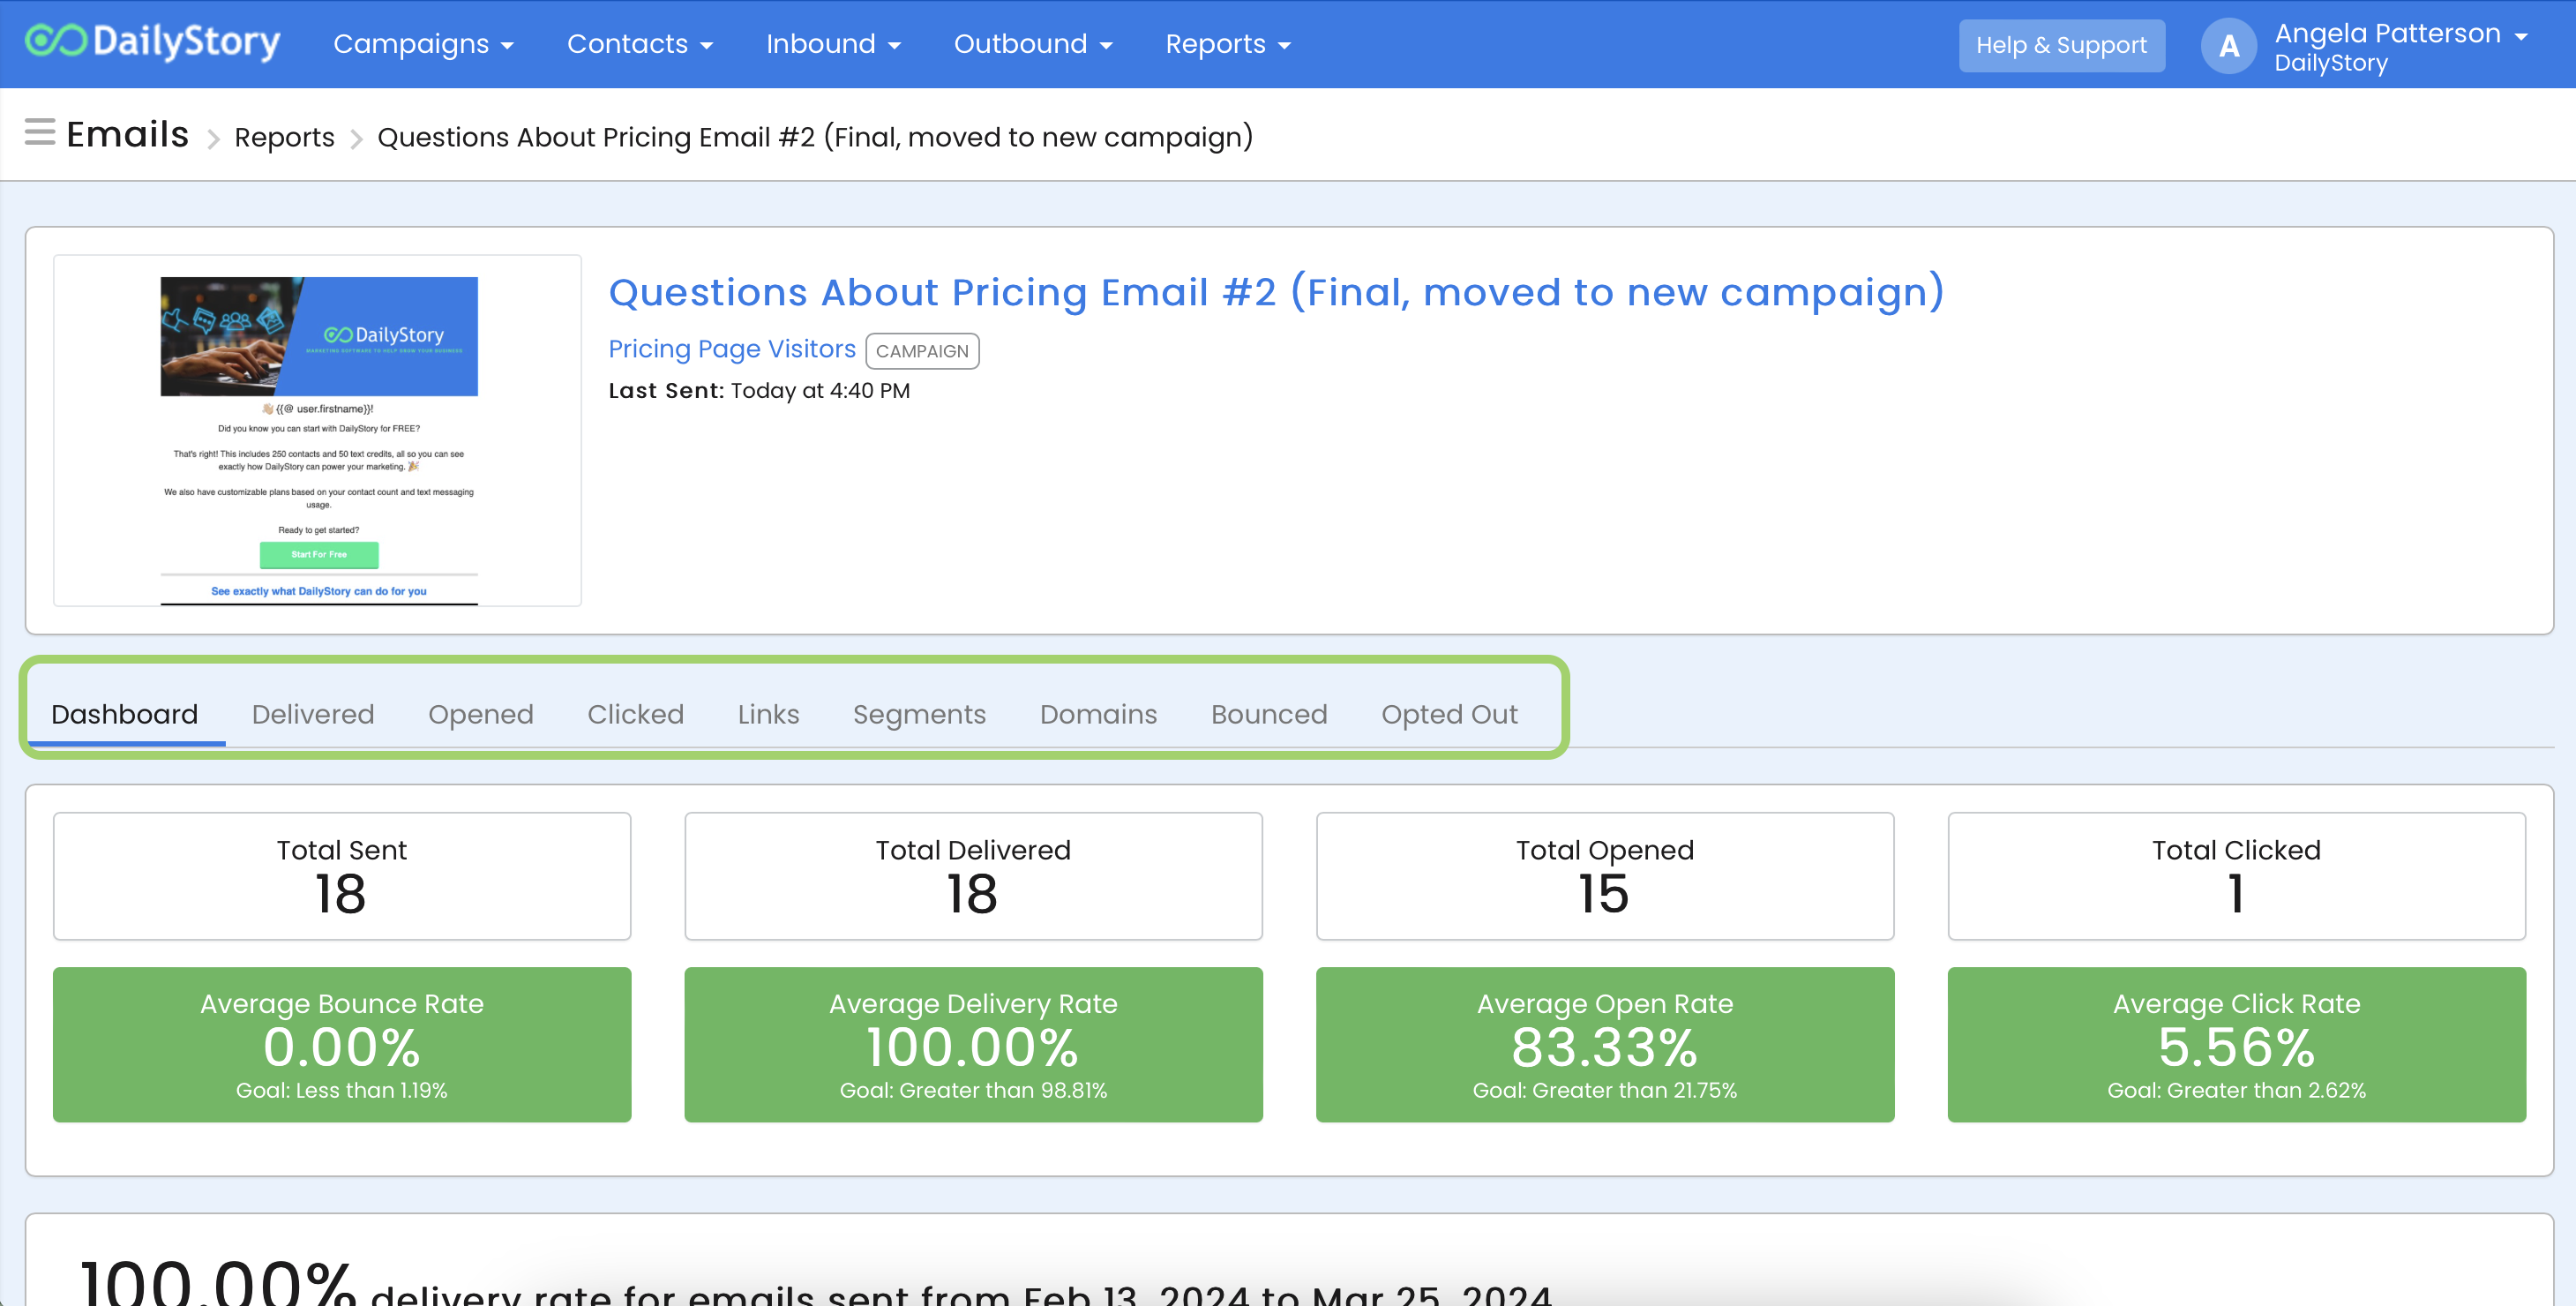Click the Average Delivery Rate 100.00% tile
Image resolution: width=2576 pixels, height=1306 pixels.
(973, 1044)
